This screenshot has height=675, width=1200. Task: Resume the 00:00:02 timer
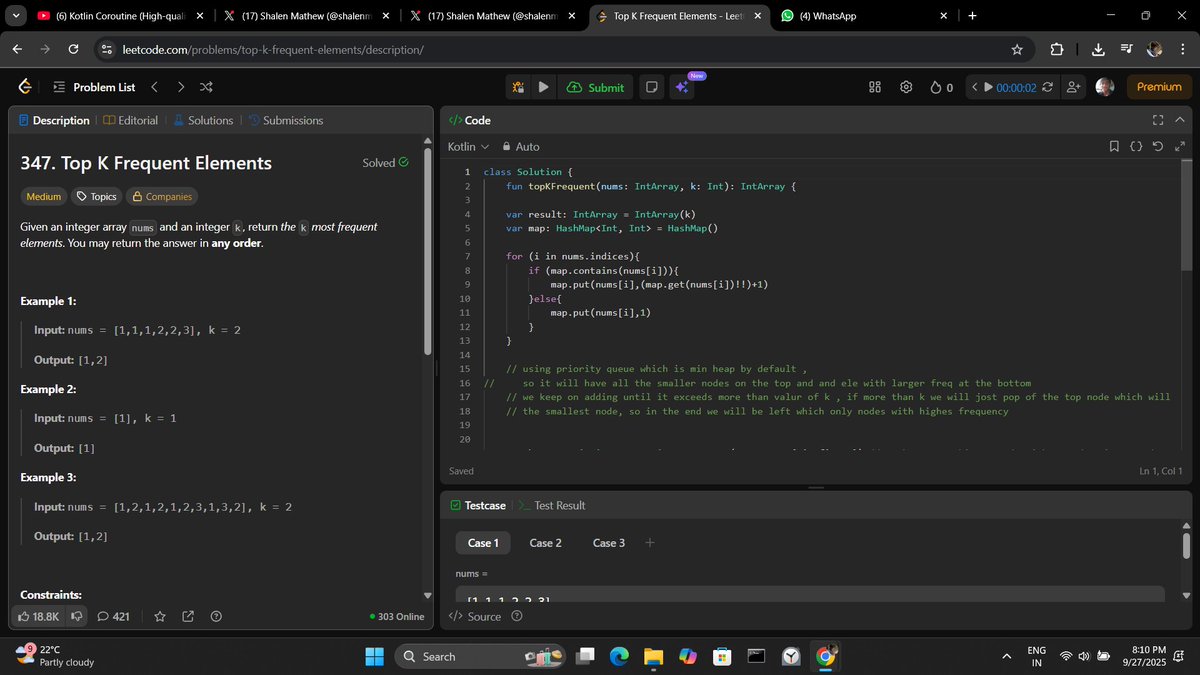pos(989,87)
